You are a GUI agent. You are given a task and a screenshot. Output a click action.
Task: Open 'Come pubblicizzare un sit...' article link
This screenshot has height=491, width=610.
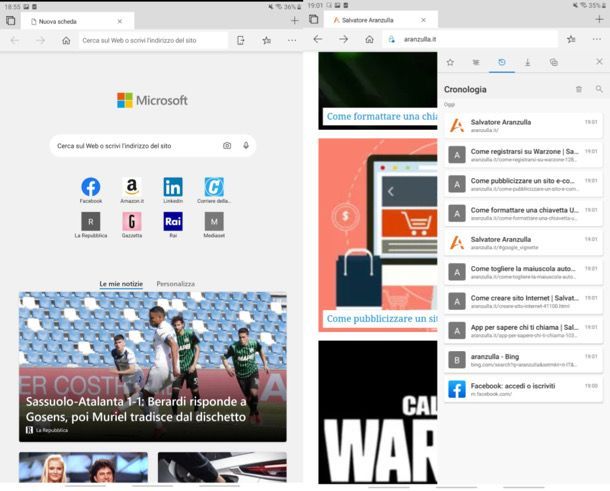[x=382, y=319]
